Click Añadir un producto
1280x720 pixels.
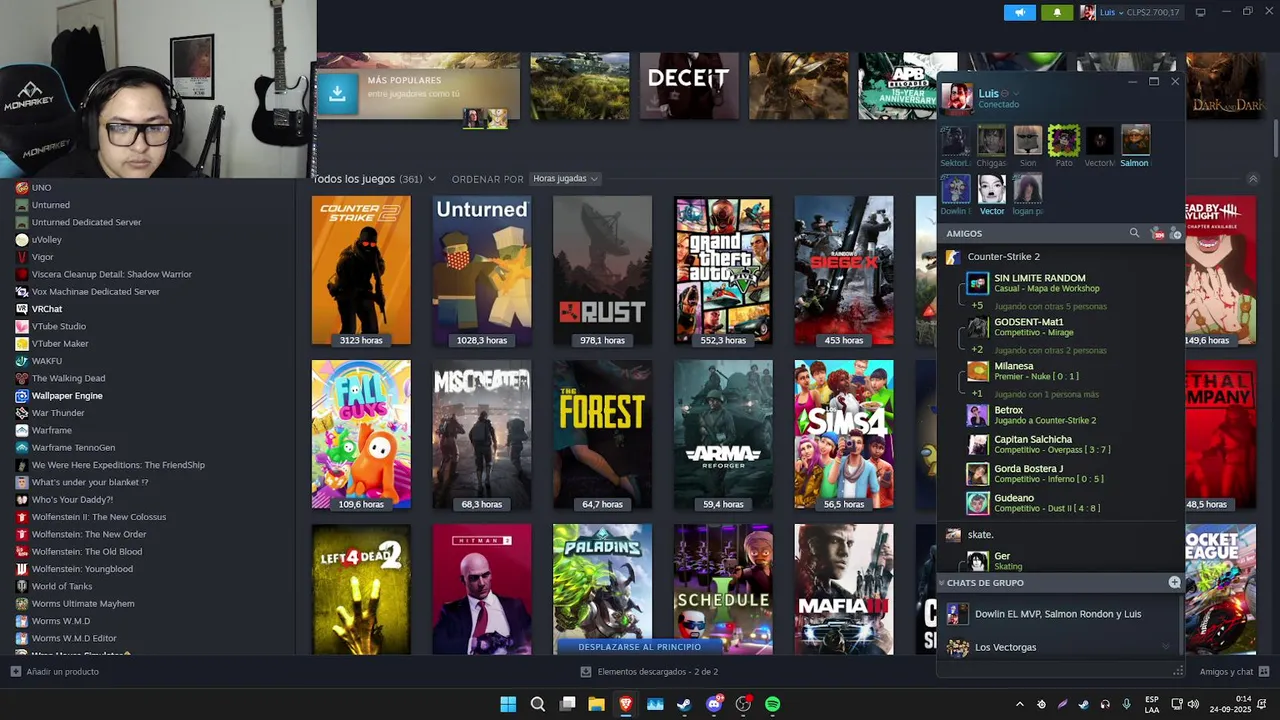[55, 672]
